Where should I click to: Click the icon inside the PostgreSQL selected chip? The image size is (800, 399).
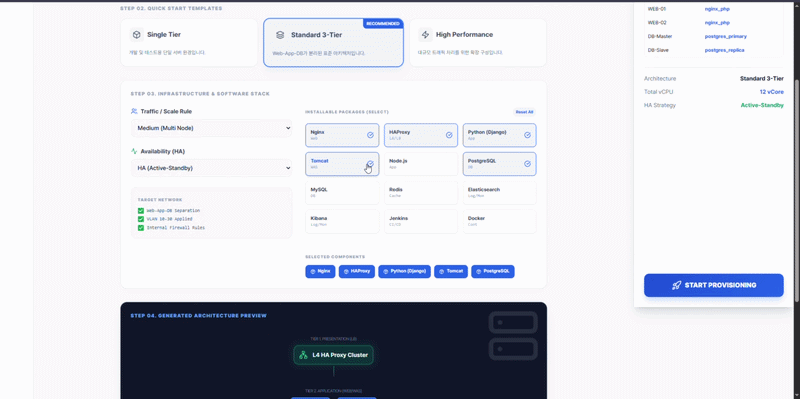(479, 271)
